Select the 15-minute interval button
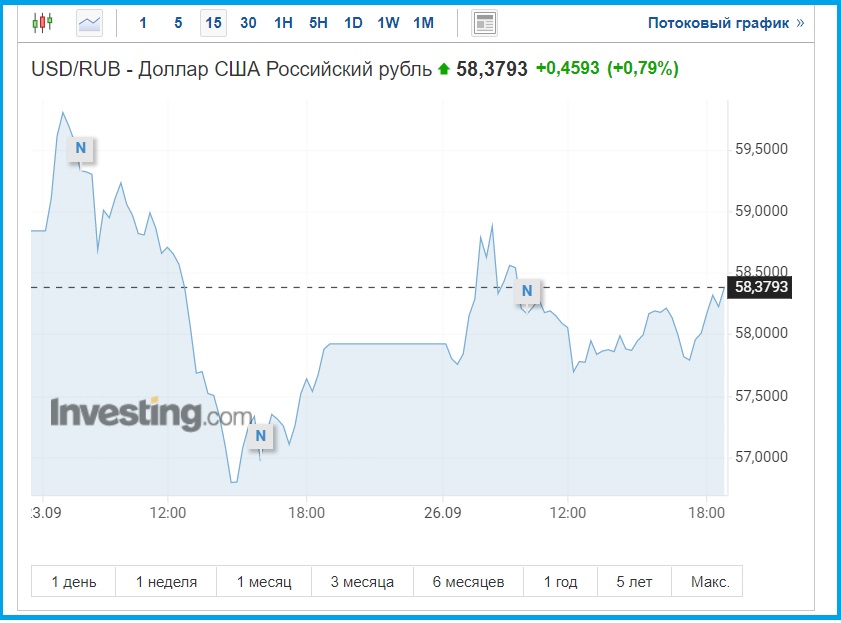Screen dimensions: 841x623 coord(213,22)
